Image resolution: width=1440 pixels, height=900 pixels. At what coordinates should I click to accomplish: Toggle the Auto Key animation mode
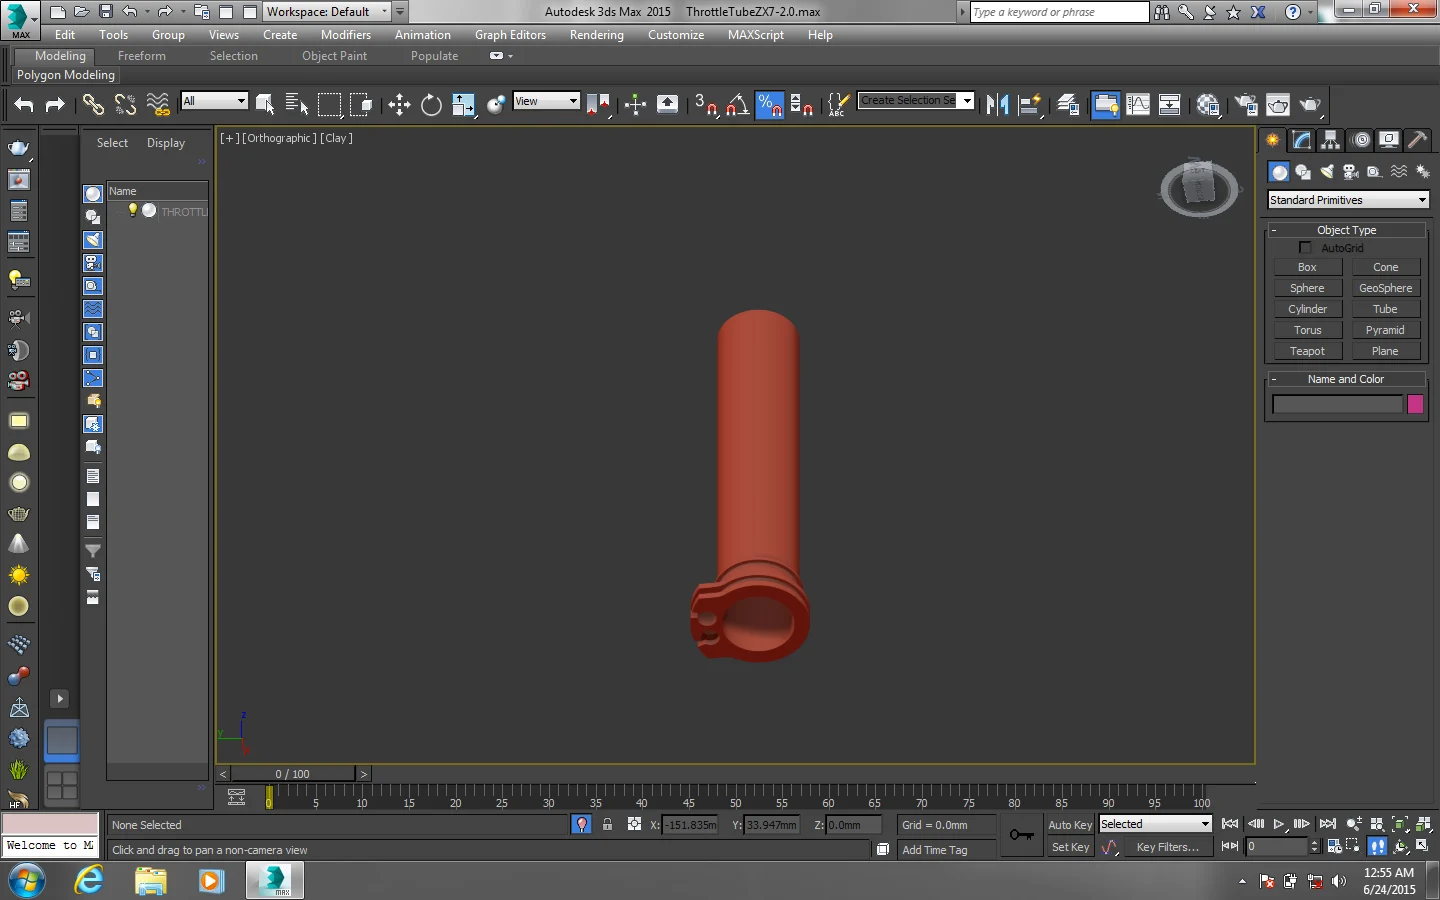coord(1070,825)
